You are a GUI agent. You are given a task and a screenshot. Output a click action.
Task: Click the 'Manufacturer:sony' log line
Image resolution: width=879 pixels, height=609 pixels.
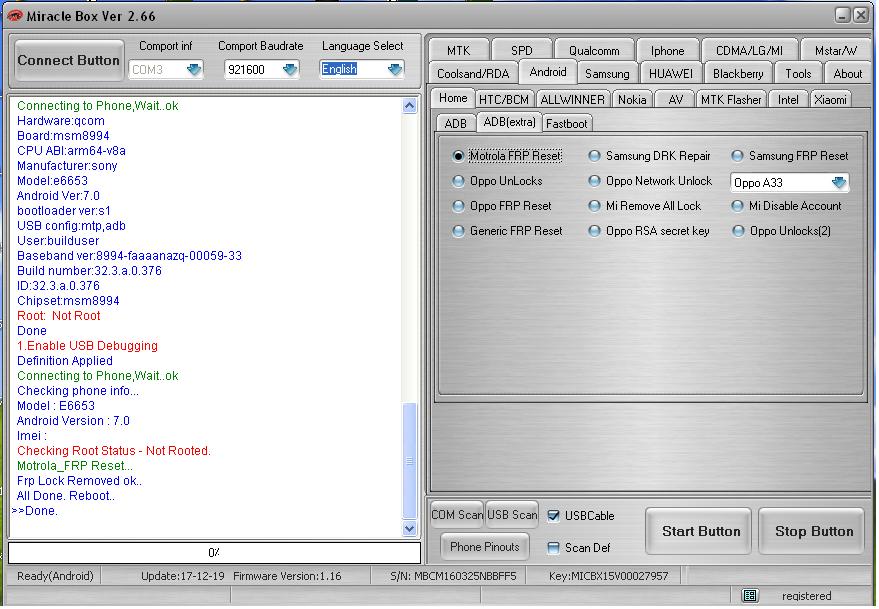pos(67,166)
